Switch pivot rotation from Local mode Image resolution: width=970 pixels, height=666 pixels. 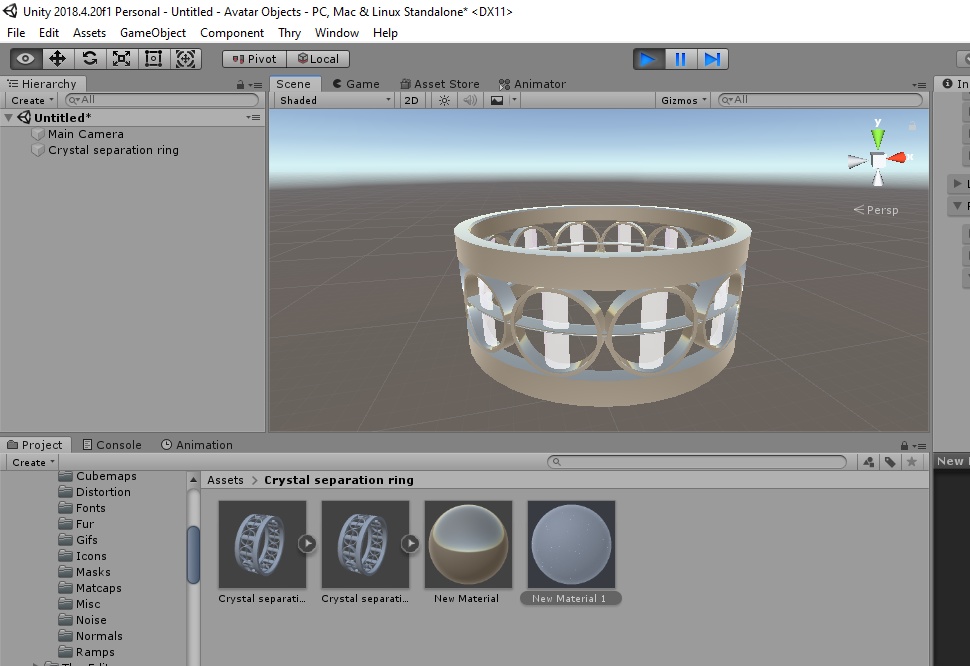318,58
